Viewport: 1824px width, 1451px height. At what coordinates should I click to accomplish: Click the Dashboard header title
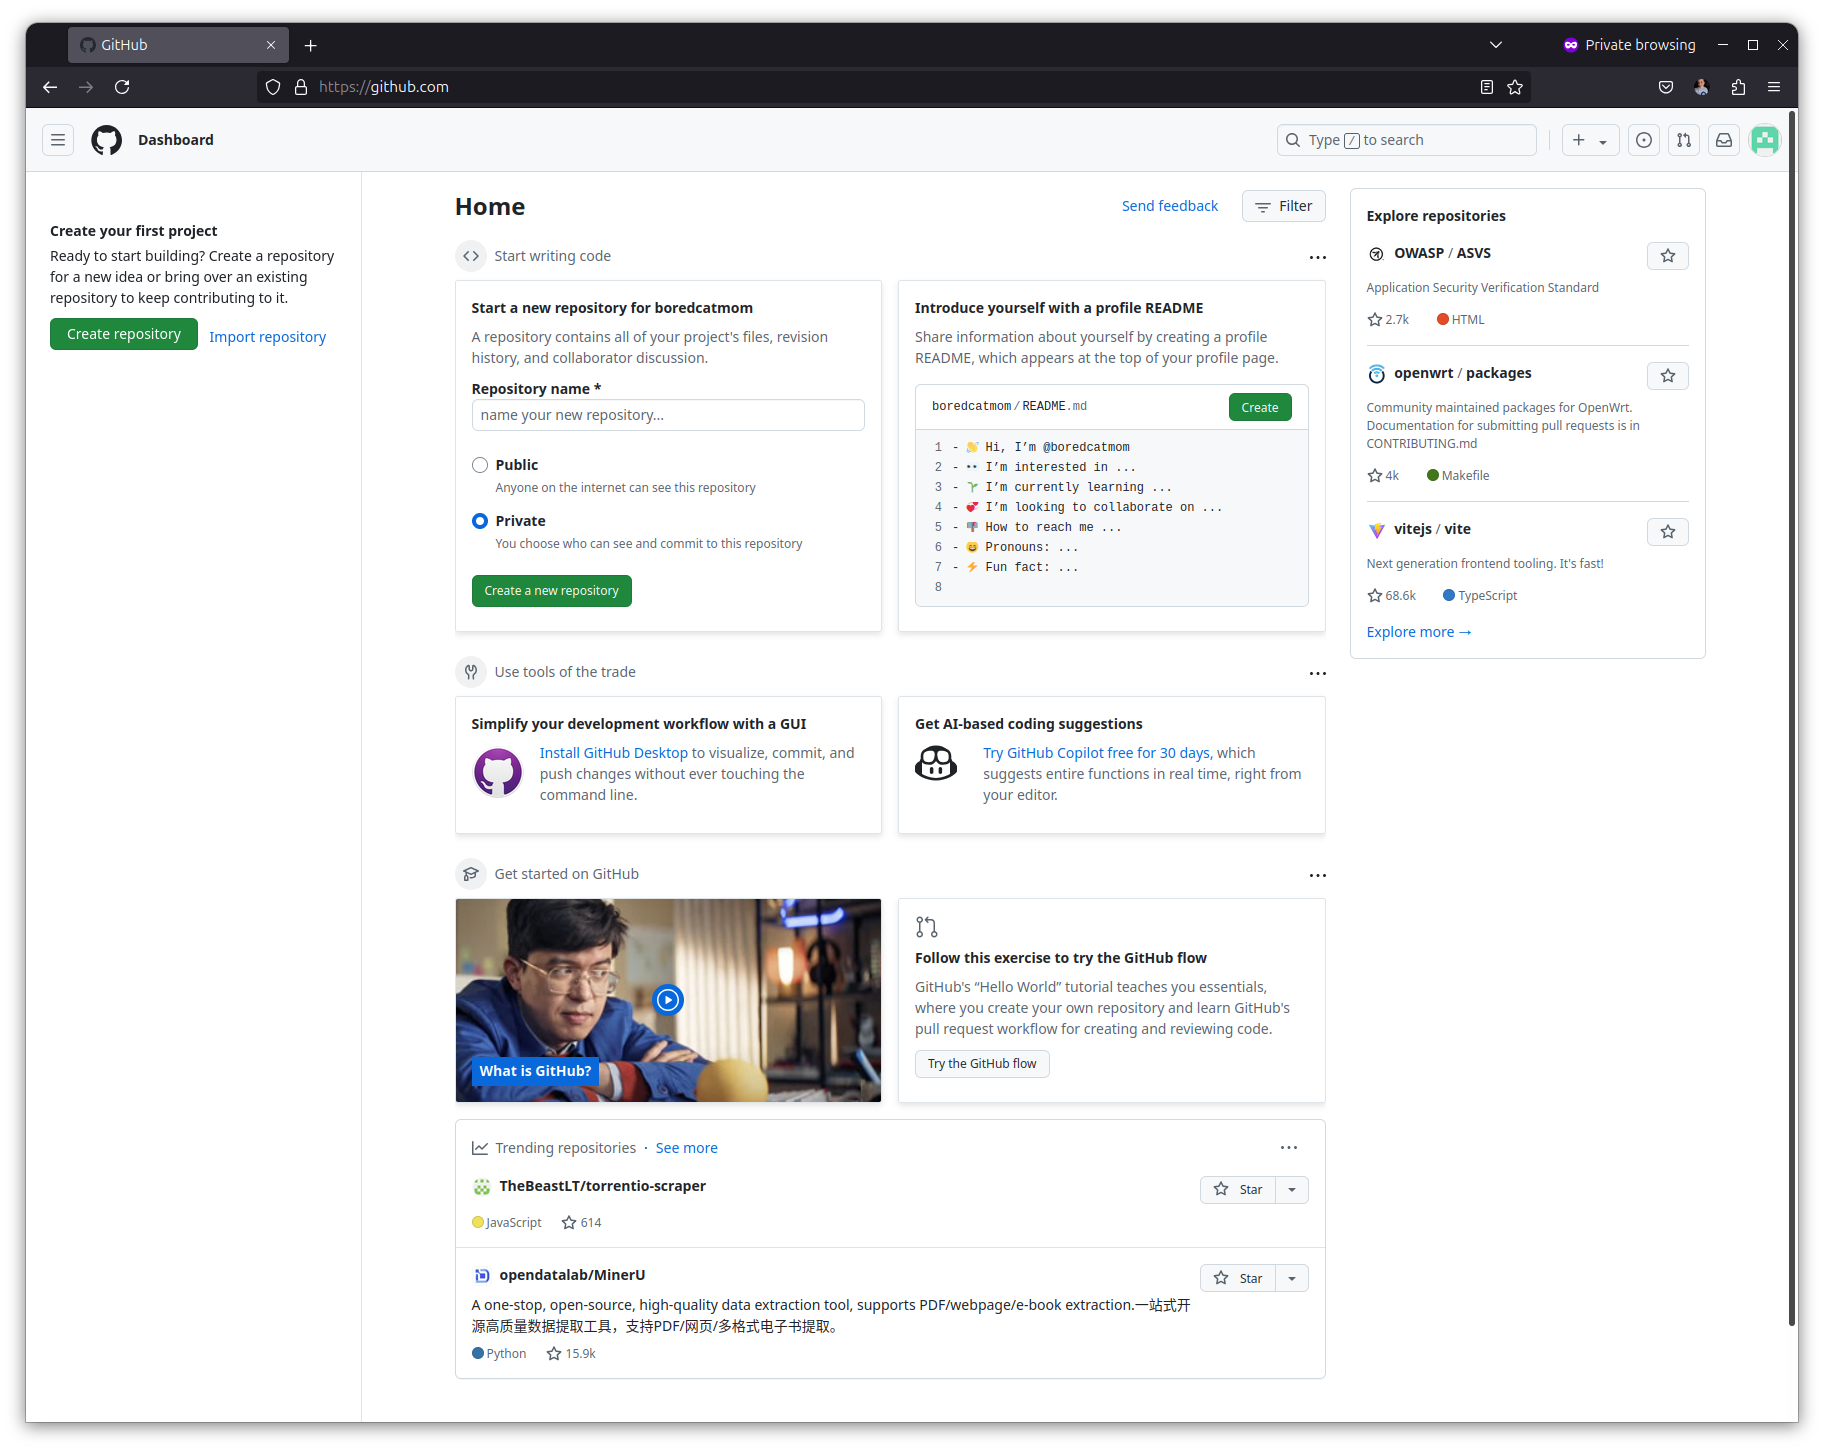176,140
